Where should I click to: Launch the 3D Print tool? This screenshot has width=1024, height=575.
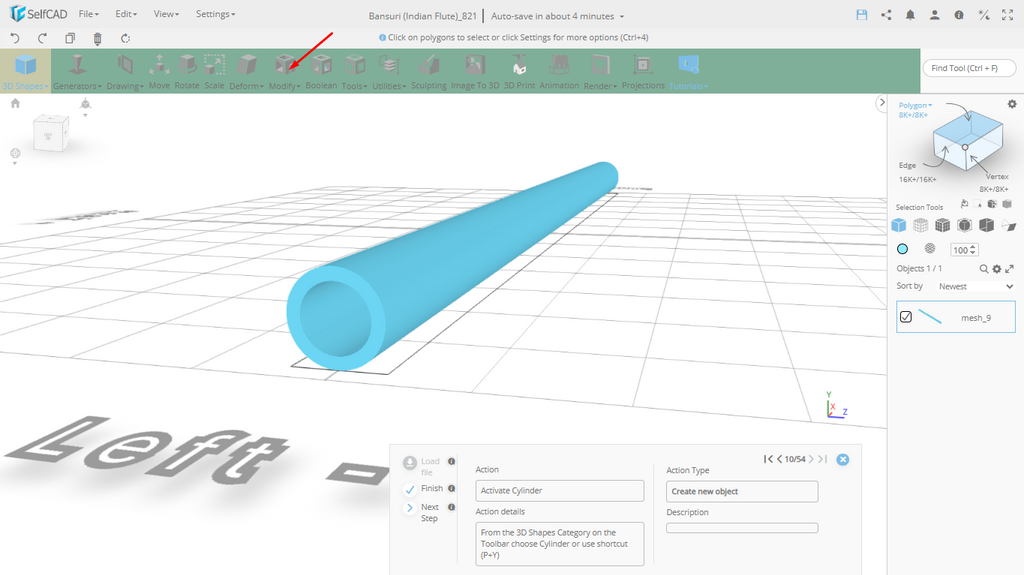coord(519,70)
